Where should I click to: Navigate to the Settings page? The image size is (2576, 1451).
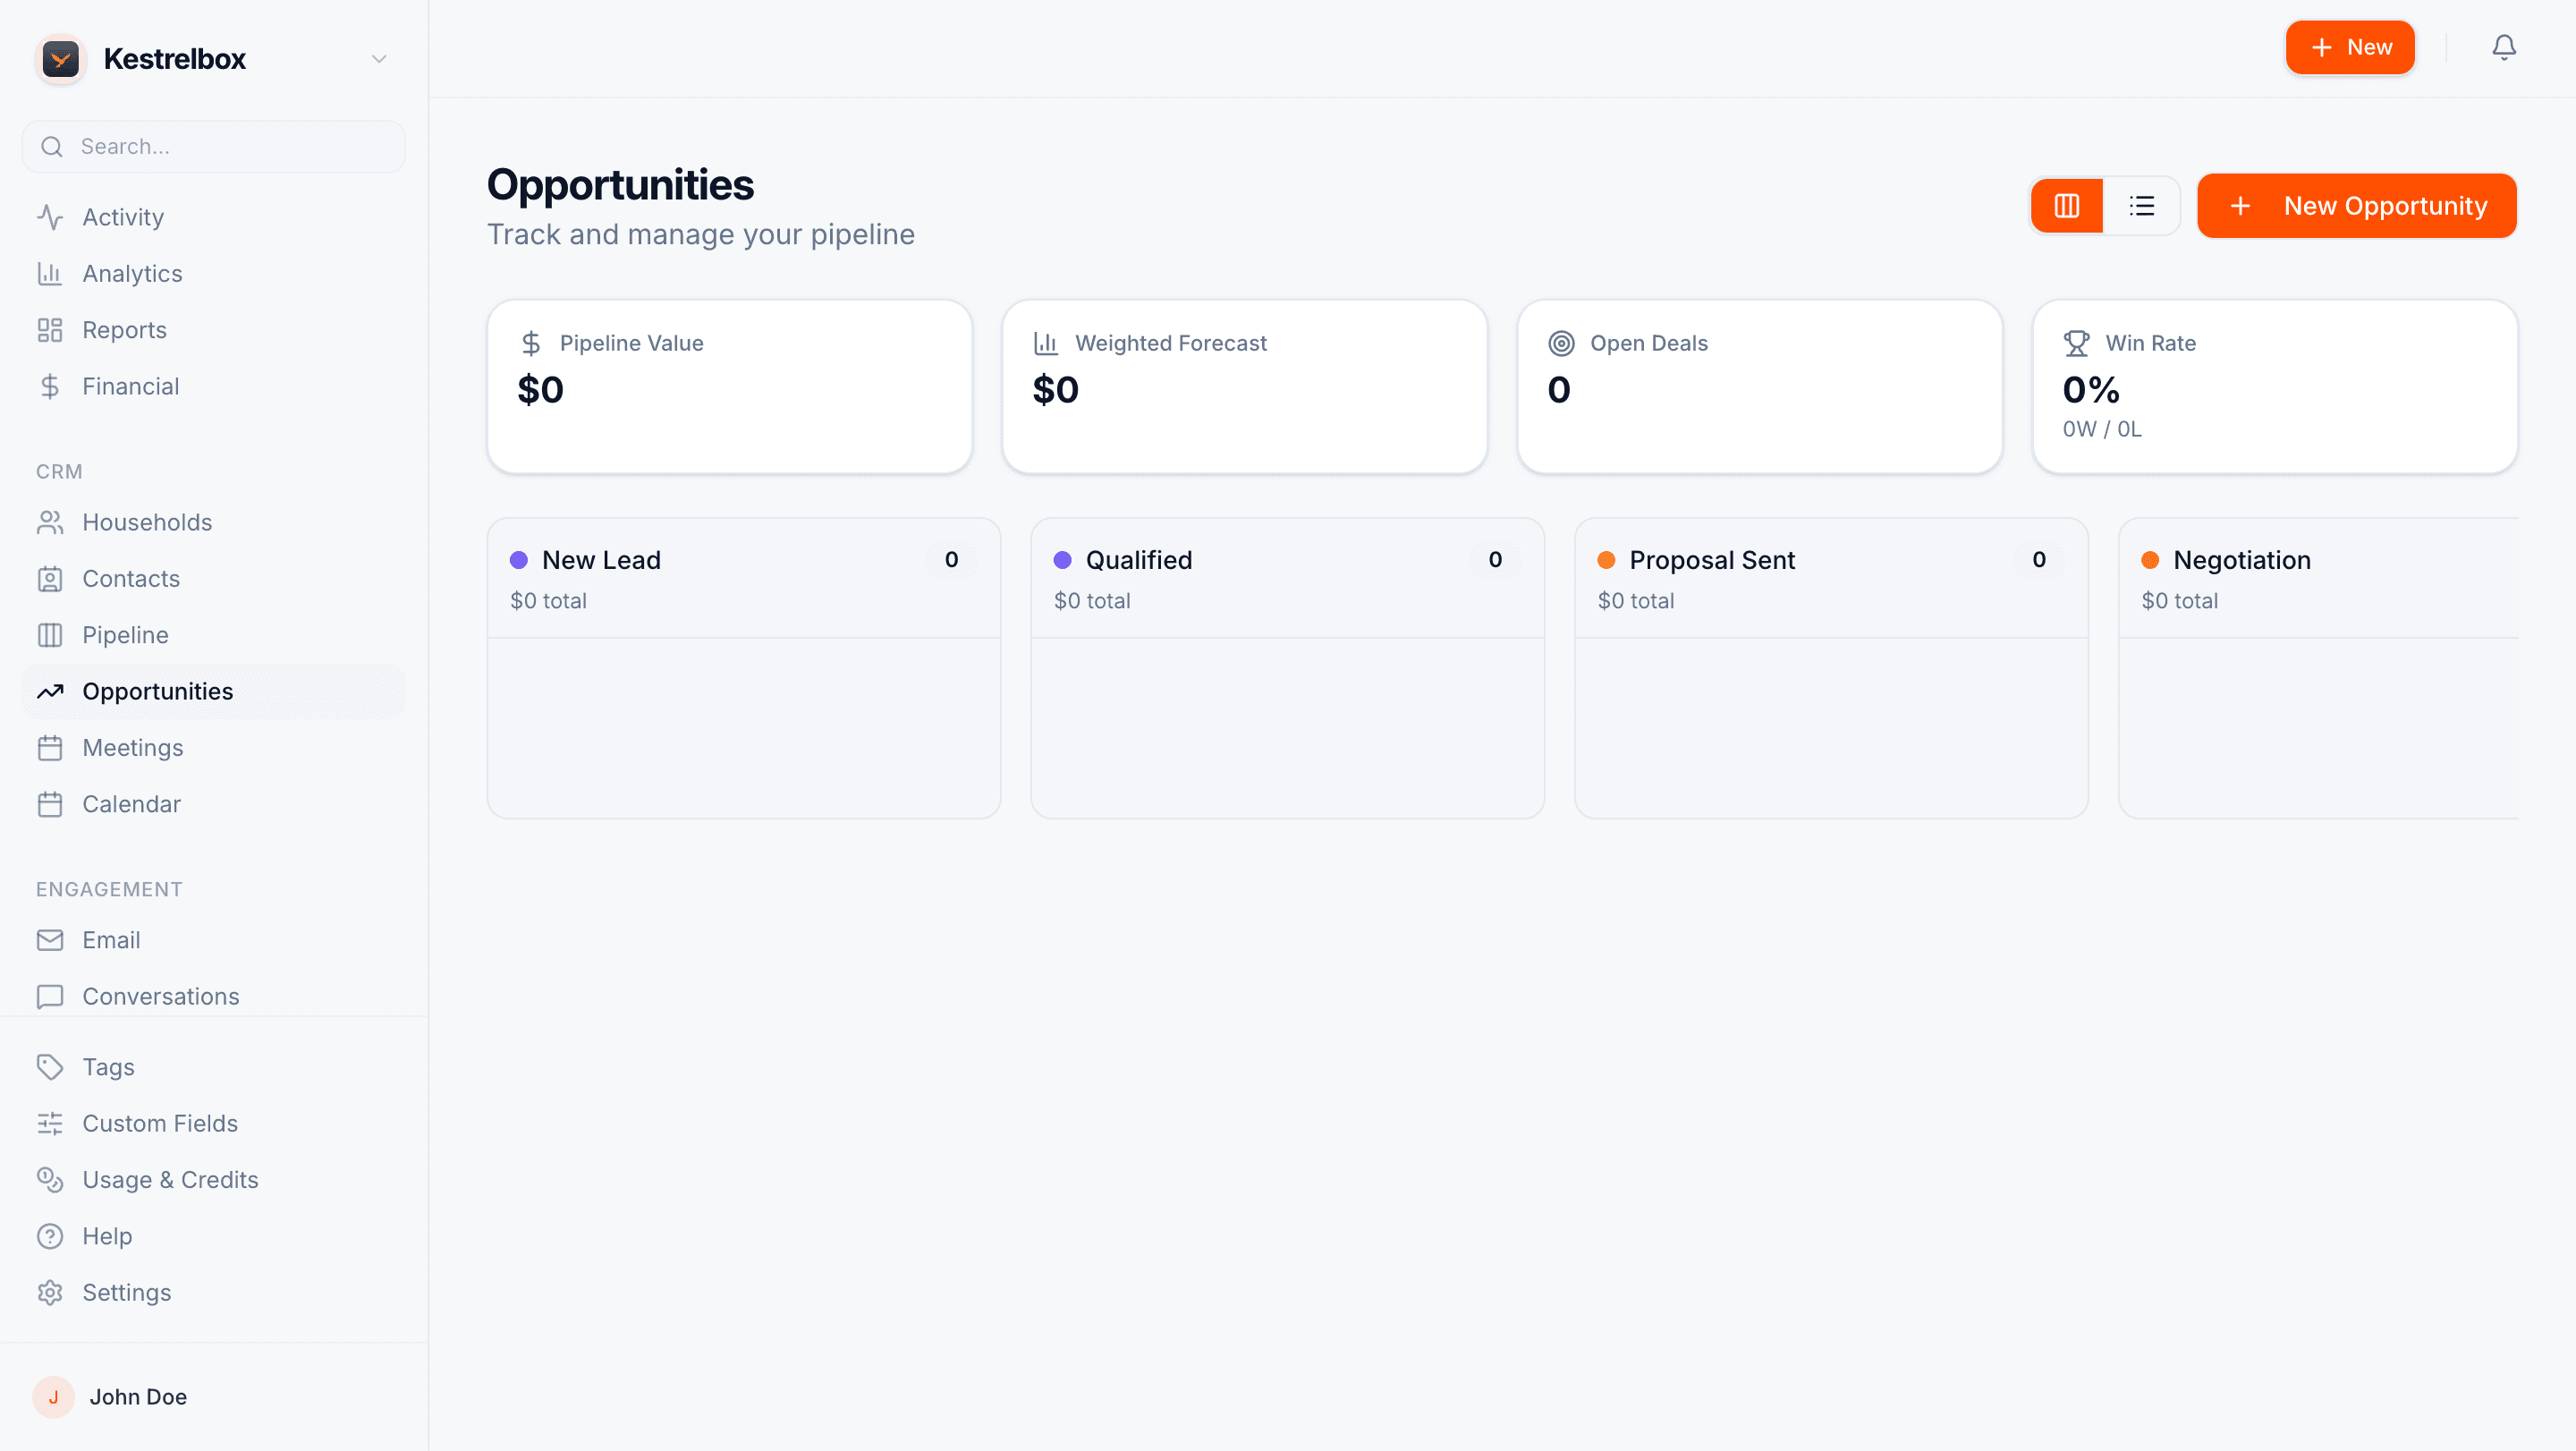[x=127, y=1292]
